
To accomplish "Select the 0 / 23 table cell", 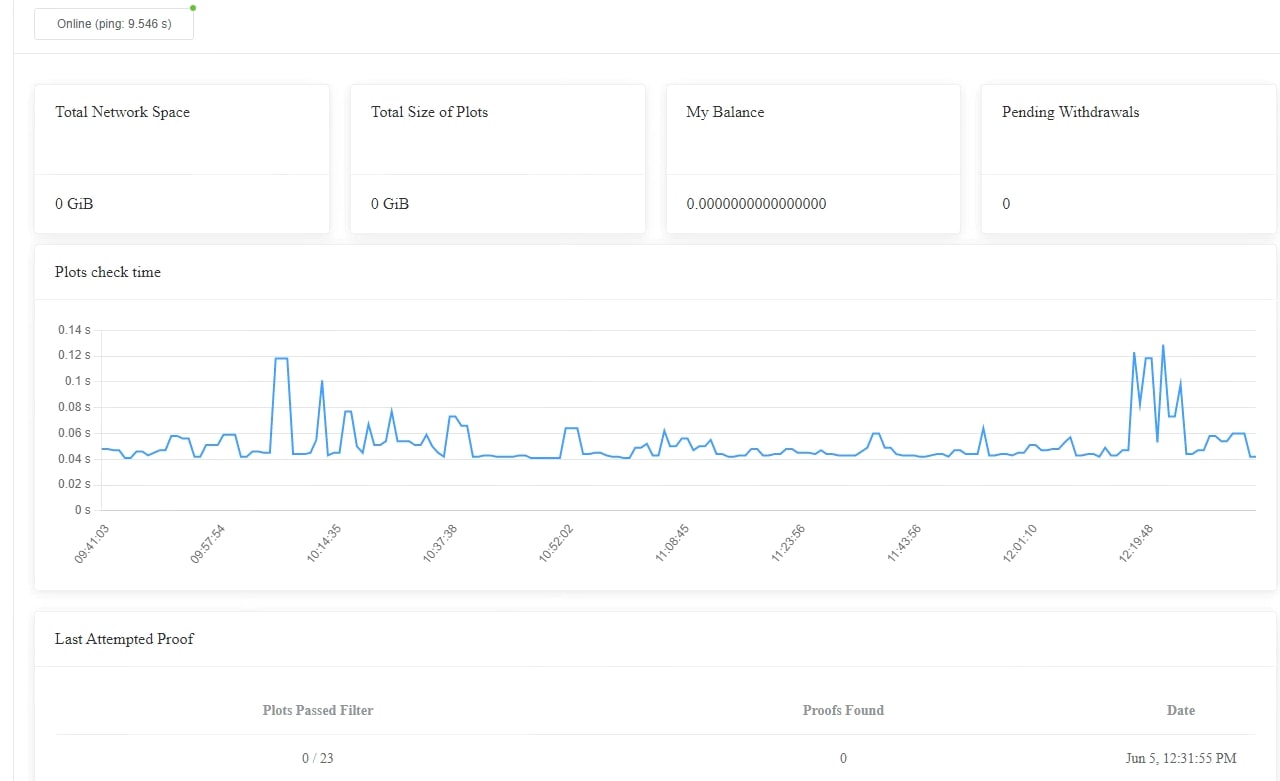I will [318, 758].
